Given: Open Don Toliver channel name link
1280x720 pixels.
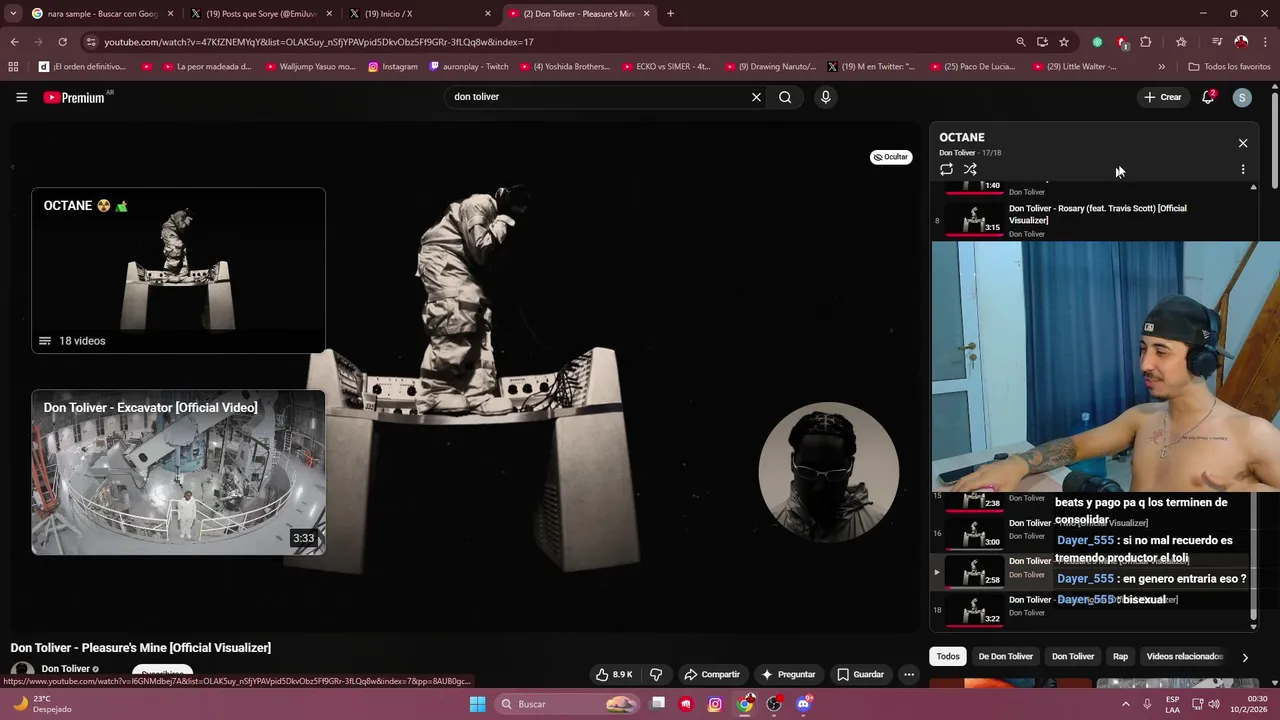Looking at the screenshot, I should pyautogui.click(x=66, y=669).
